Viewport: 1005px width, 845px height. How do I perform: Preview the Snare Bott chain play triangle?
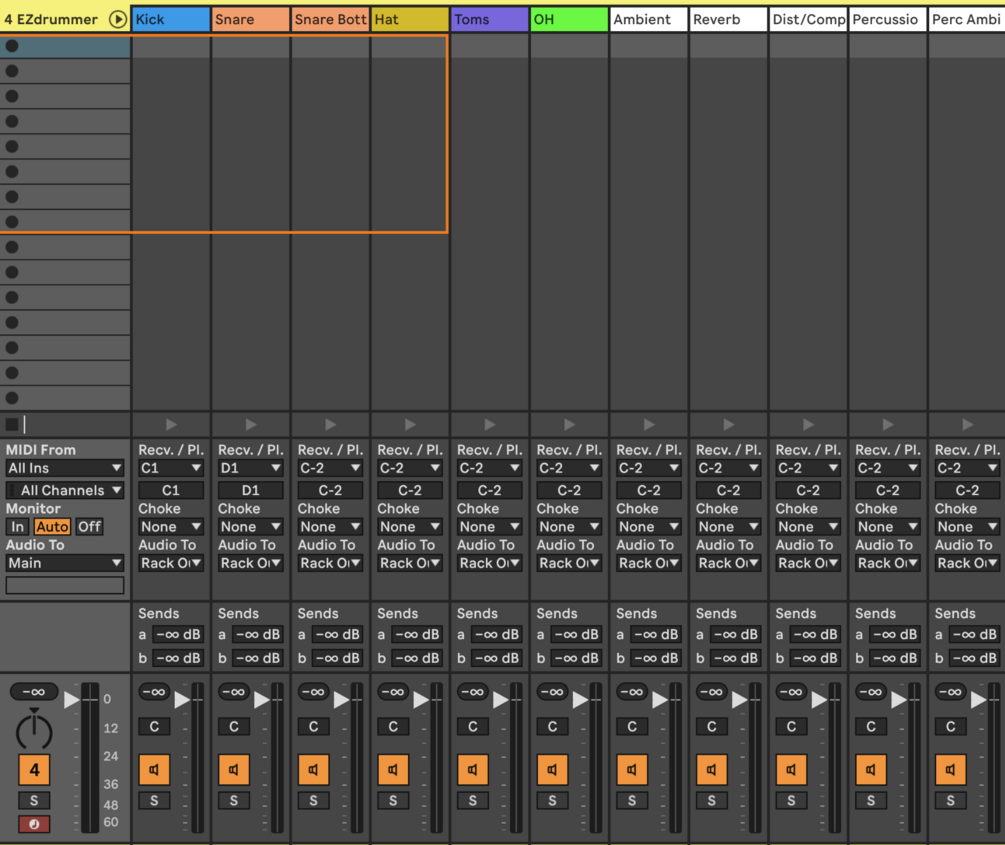[330, 424]
